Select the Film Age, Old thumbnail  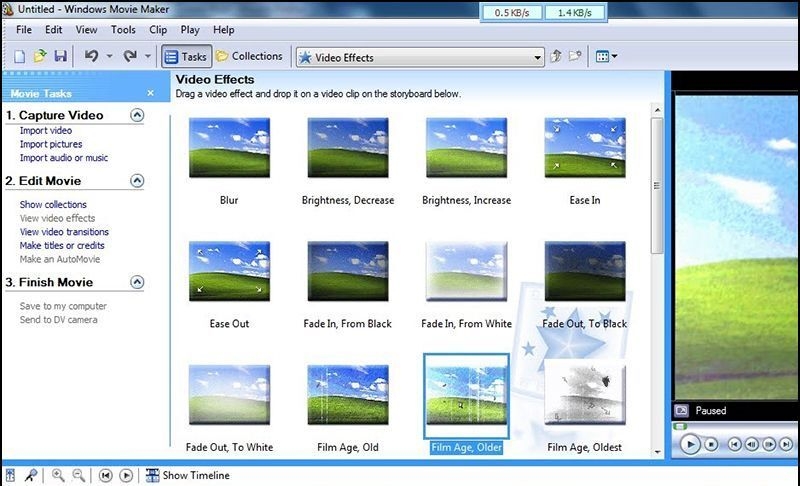click(348, 395)
